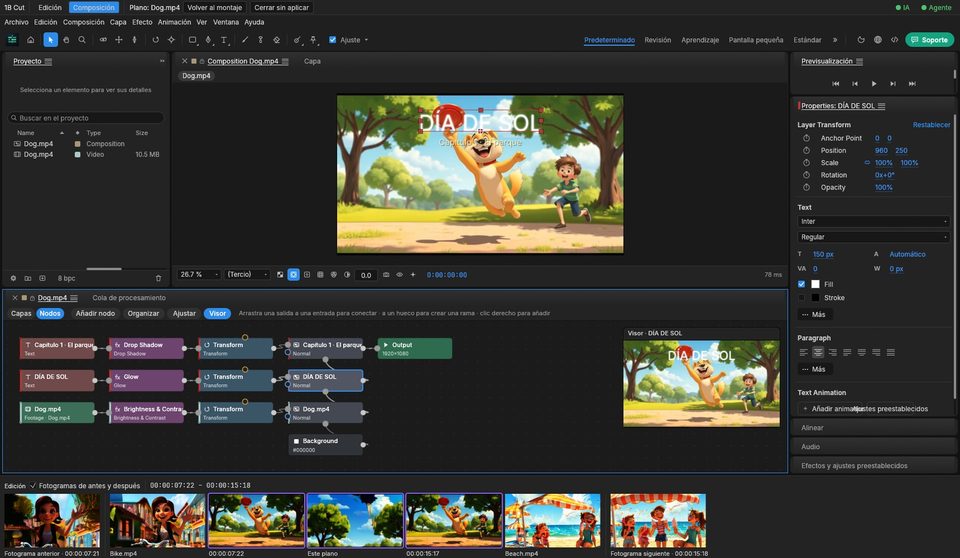Enable the Stroke checkbox
The image size is (960, 558).
pyautogui.click(x=801, y=298)
